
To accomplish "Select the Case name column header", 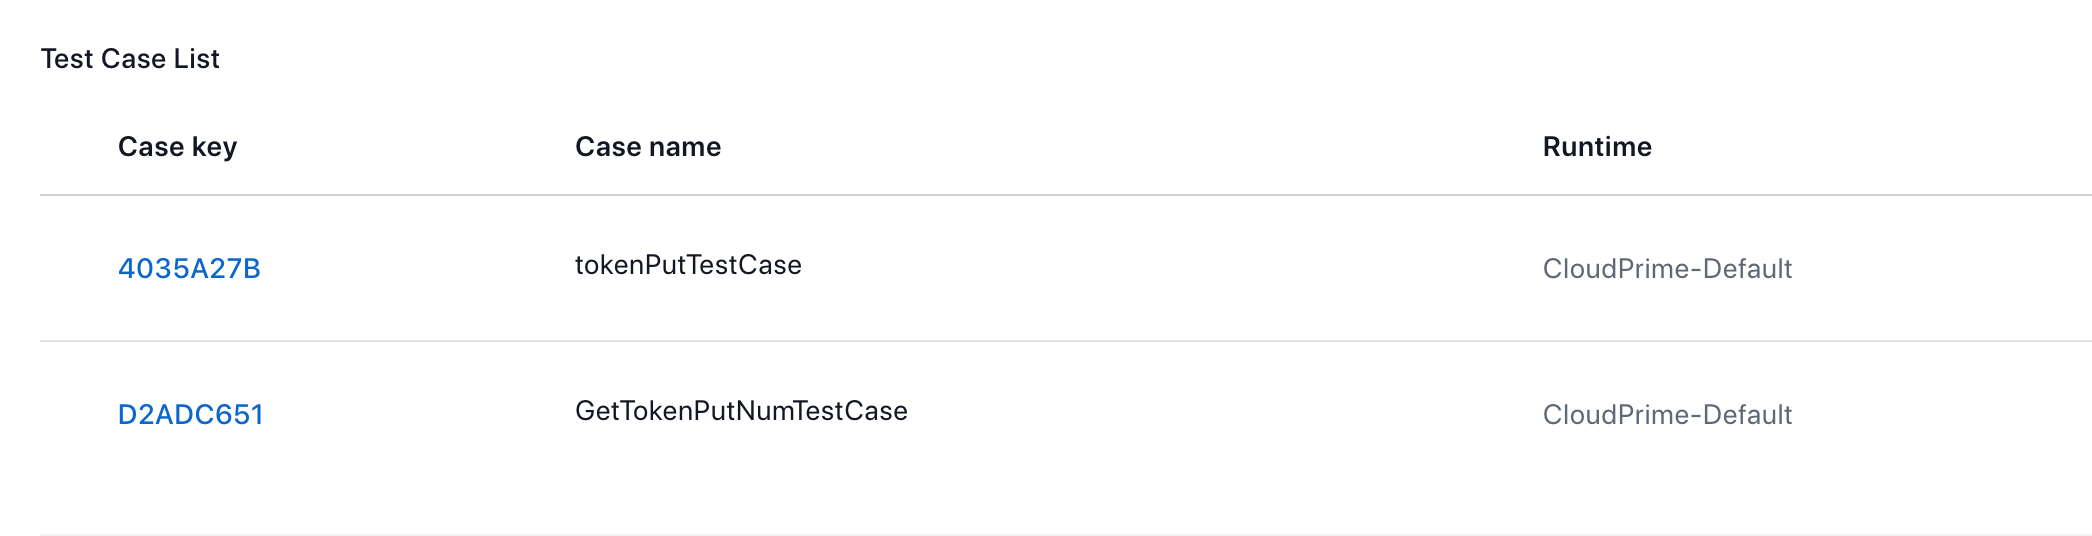I will 647,147.
